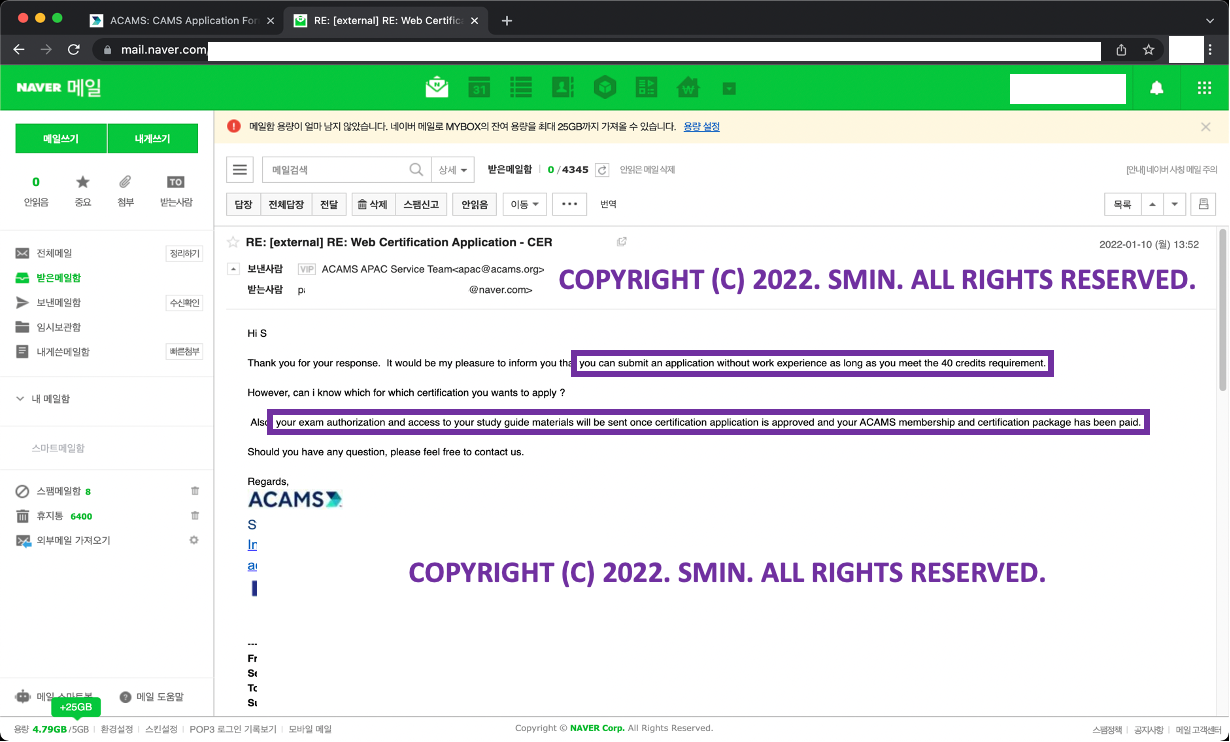
Task: Open the address book icon in the header
Action: pos(563,88)
